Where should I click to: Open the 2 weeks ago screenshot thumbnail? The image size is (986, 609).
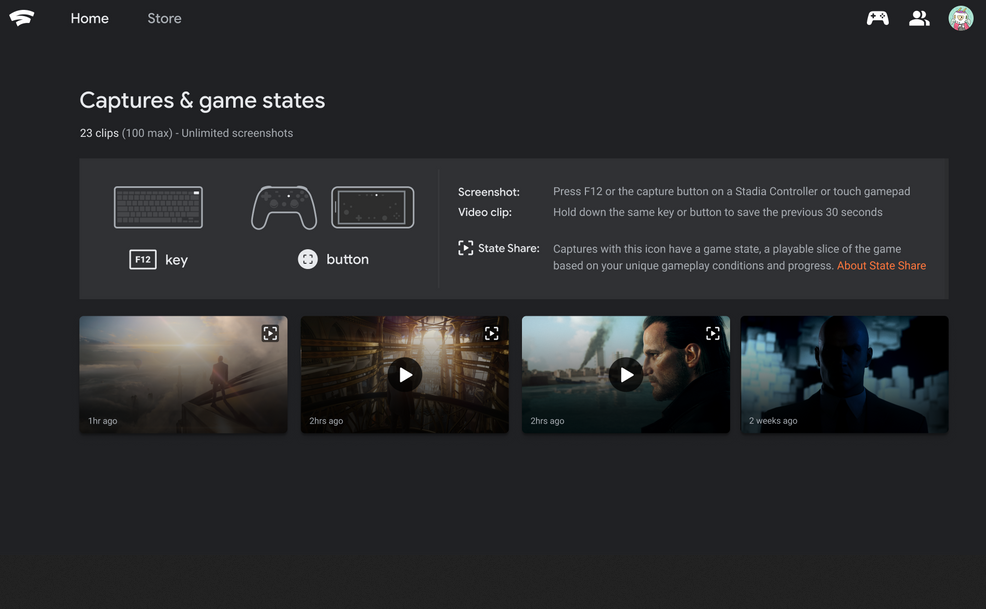(x=845, y=374)
